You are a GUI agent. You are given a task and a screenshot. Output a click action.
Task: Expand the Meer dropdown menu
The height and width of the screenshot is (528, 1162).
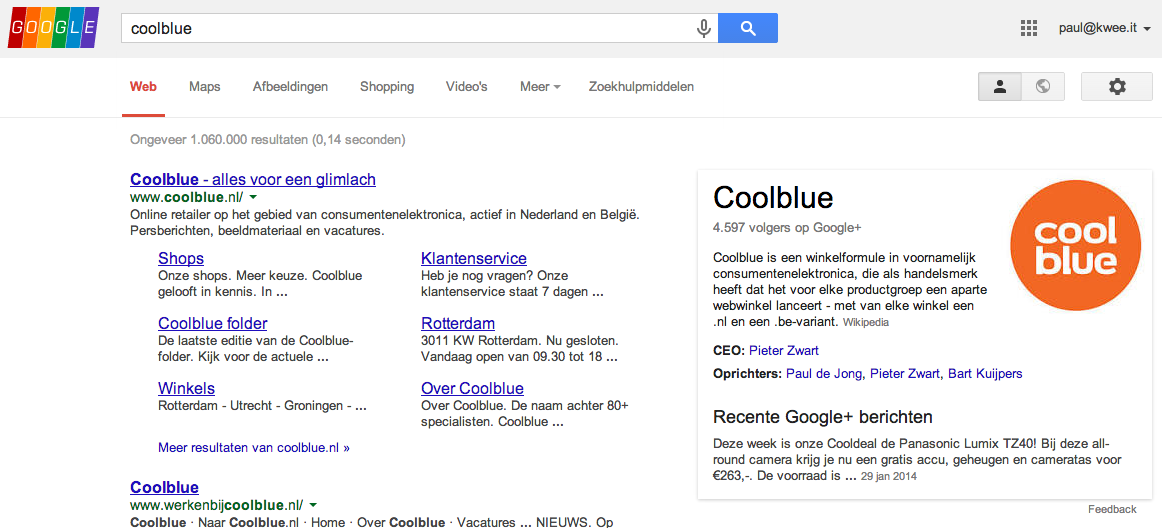pyautogui.click(x=540, y=87)
